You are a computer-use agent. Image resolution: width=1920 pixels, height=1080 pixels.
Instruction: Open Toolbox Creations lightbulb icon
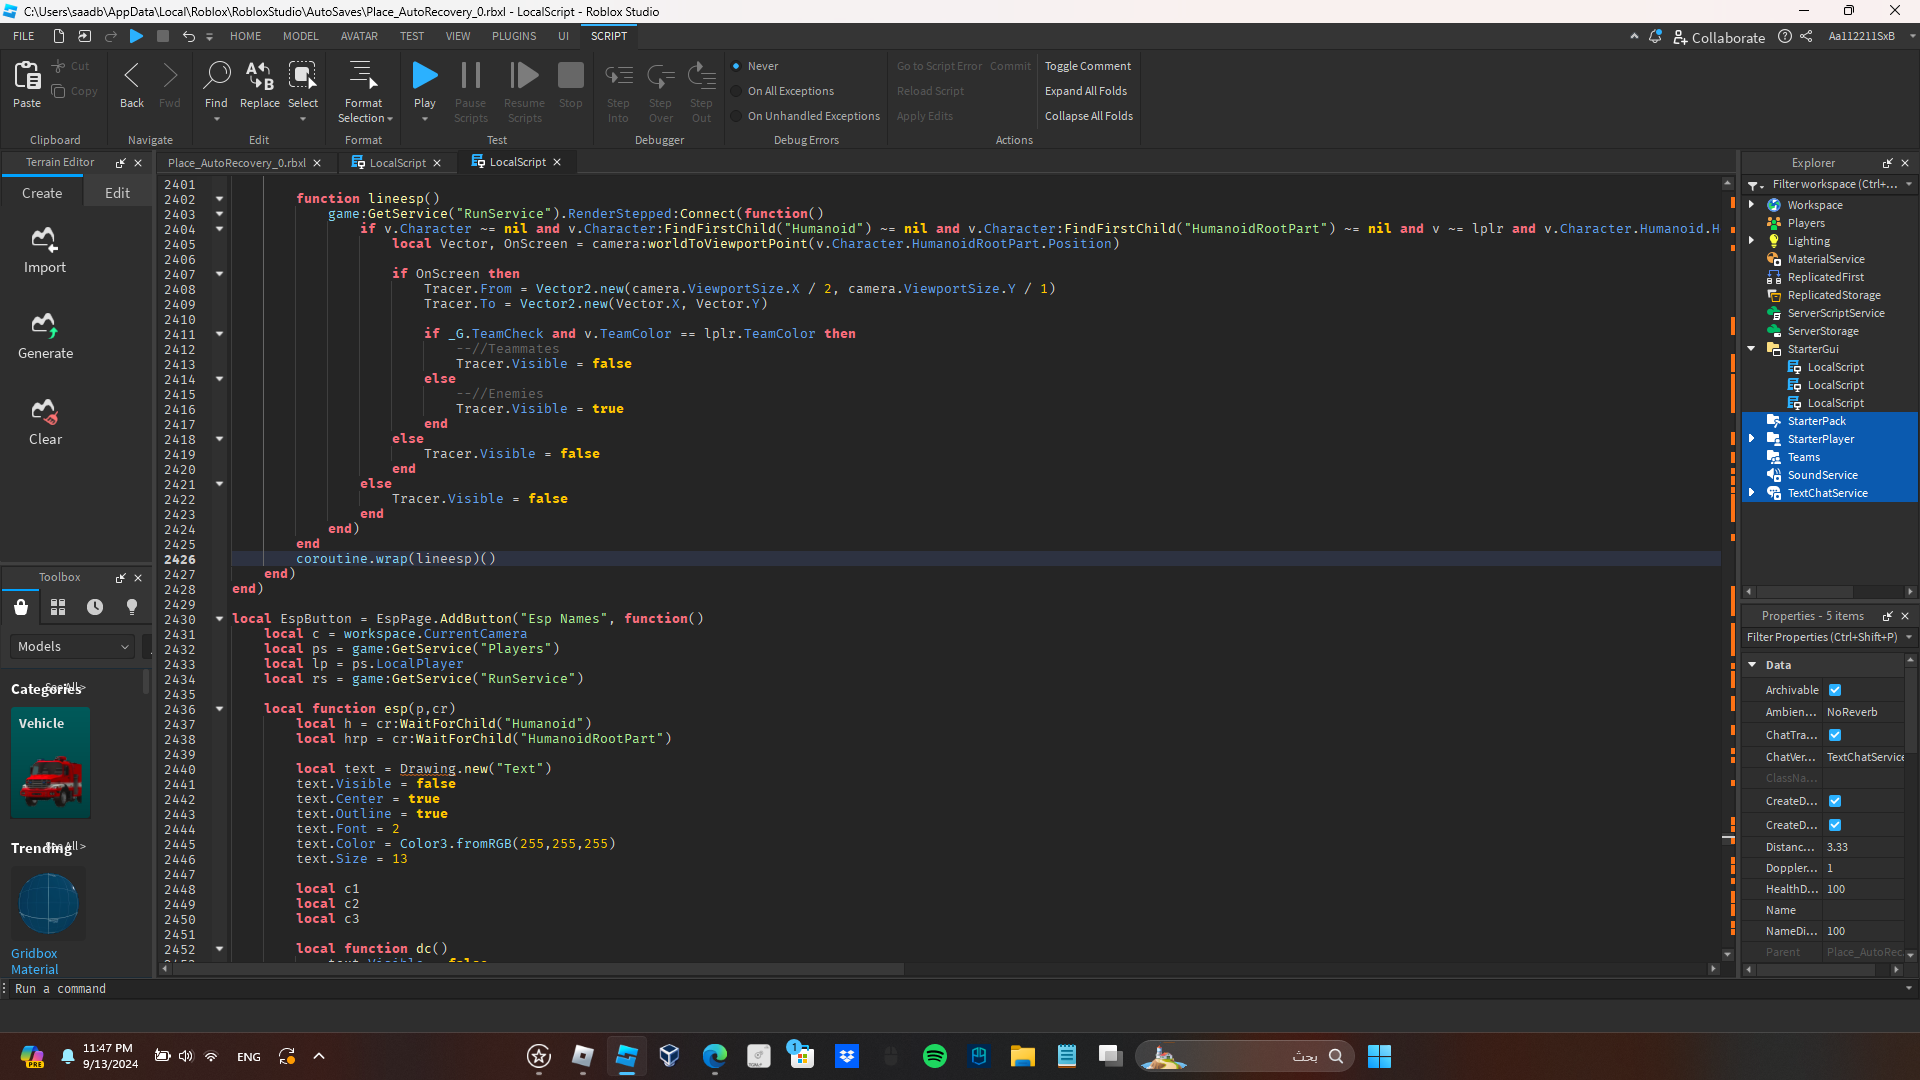[132, 607]
